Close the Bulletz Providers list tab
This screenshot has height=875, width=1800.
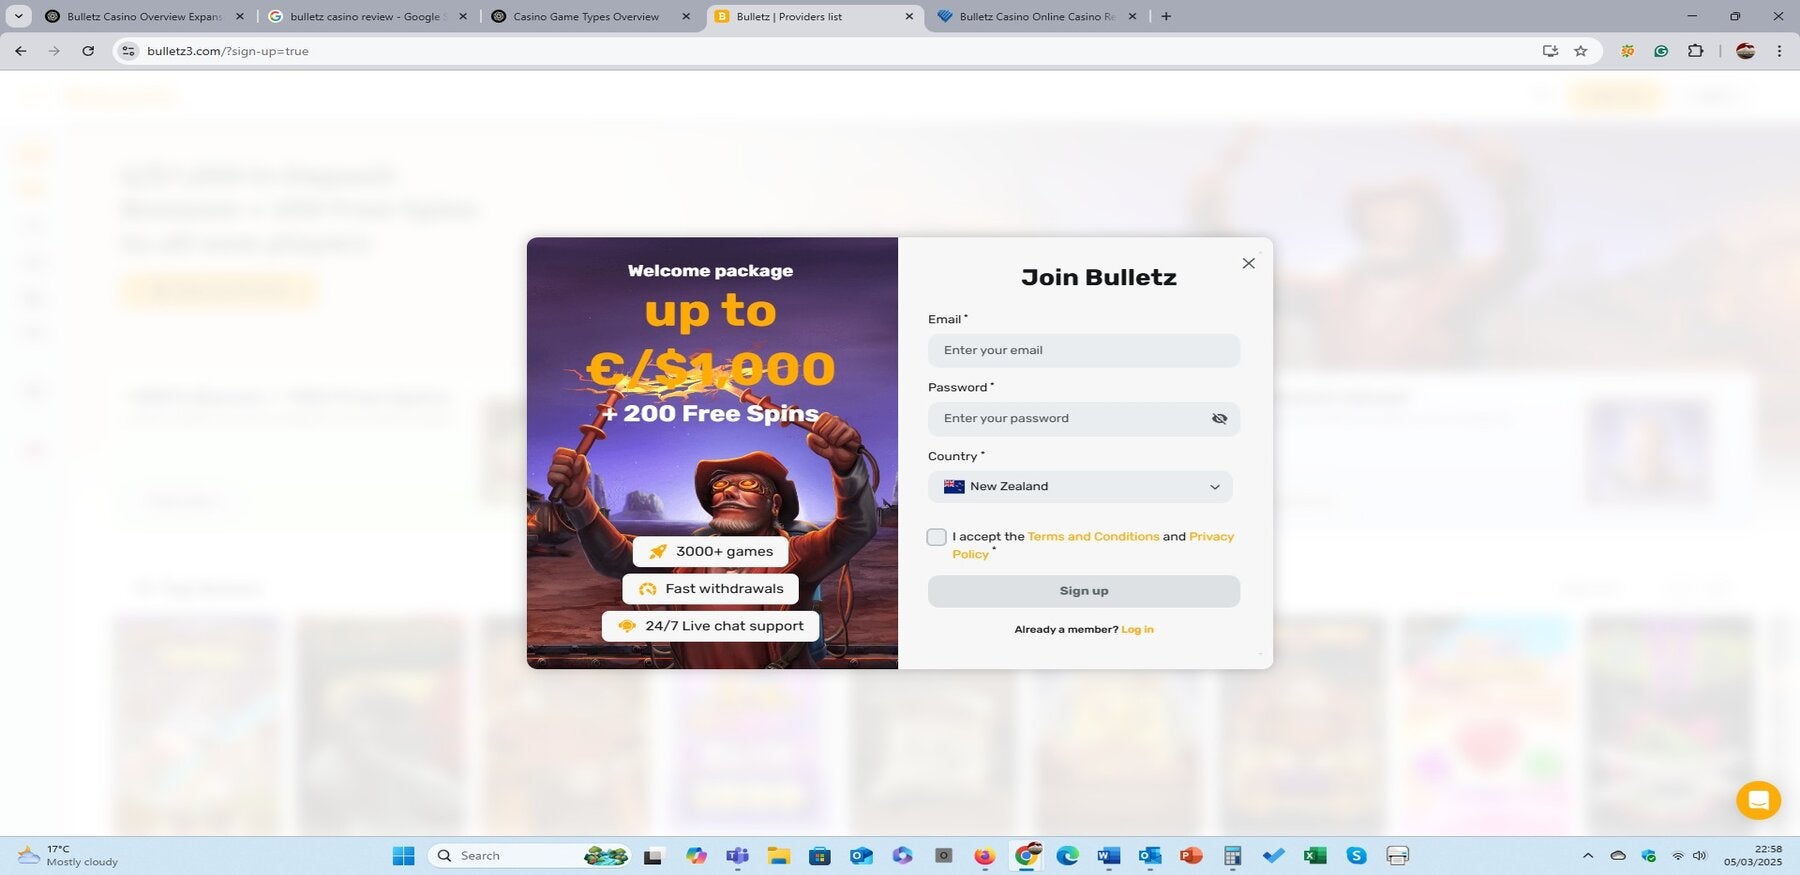tap(908, 17)
